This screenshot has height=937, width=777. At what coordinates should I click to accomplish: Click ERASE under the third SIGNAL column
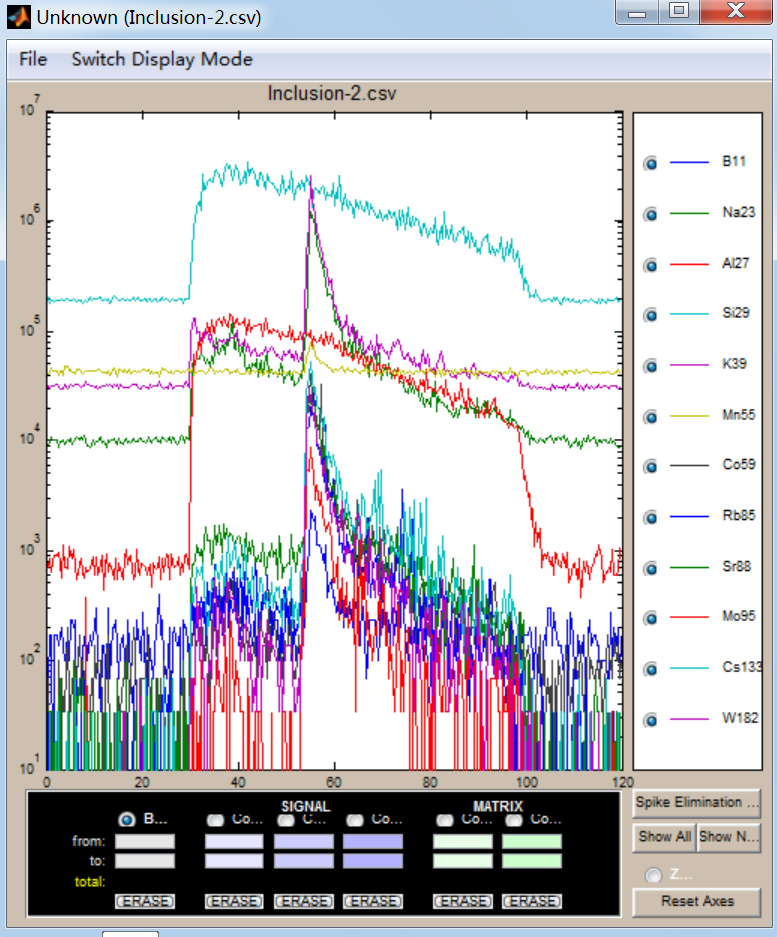coord(373,901)
